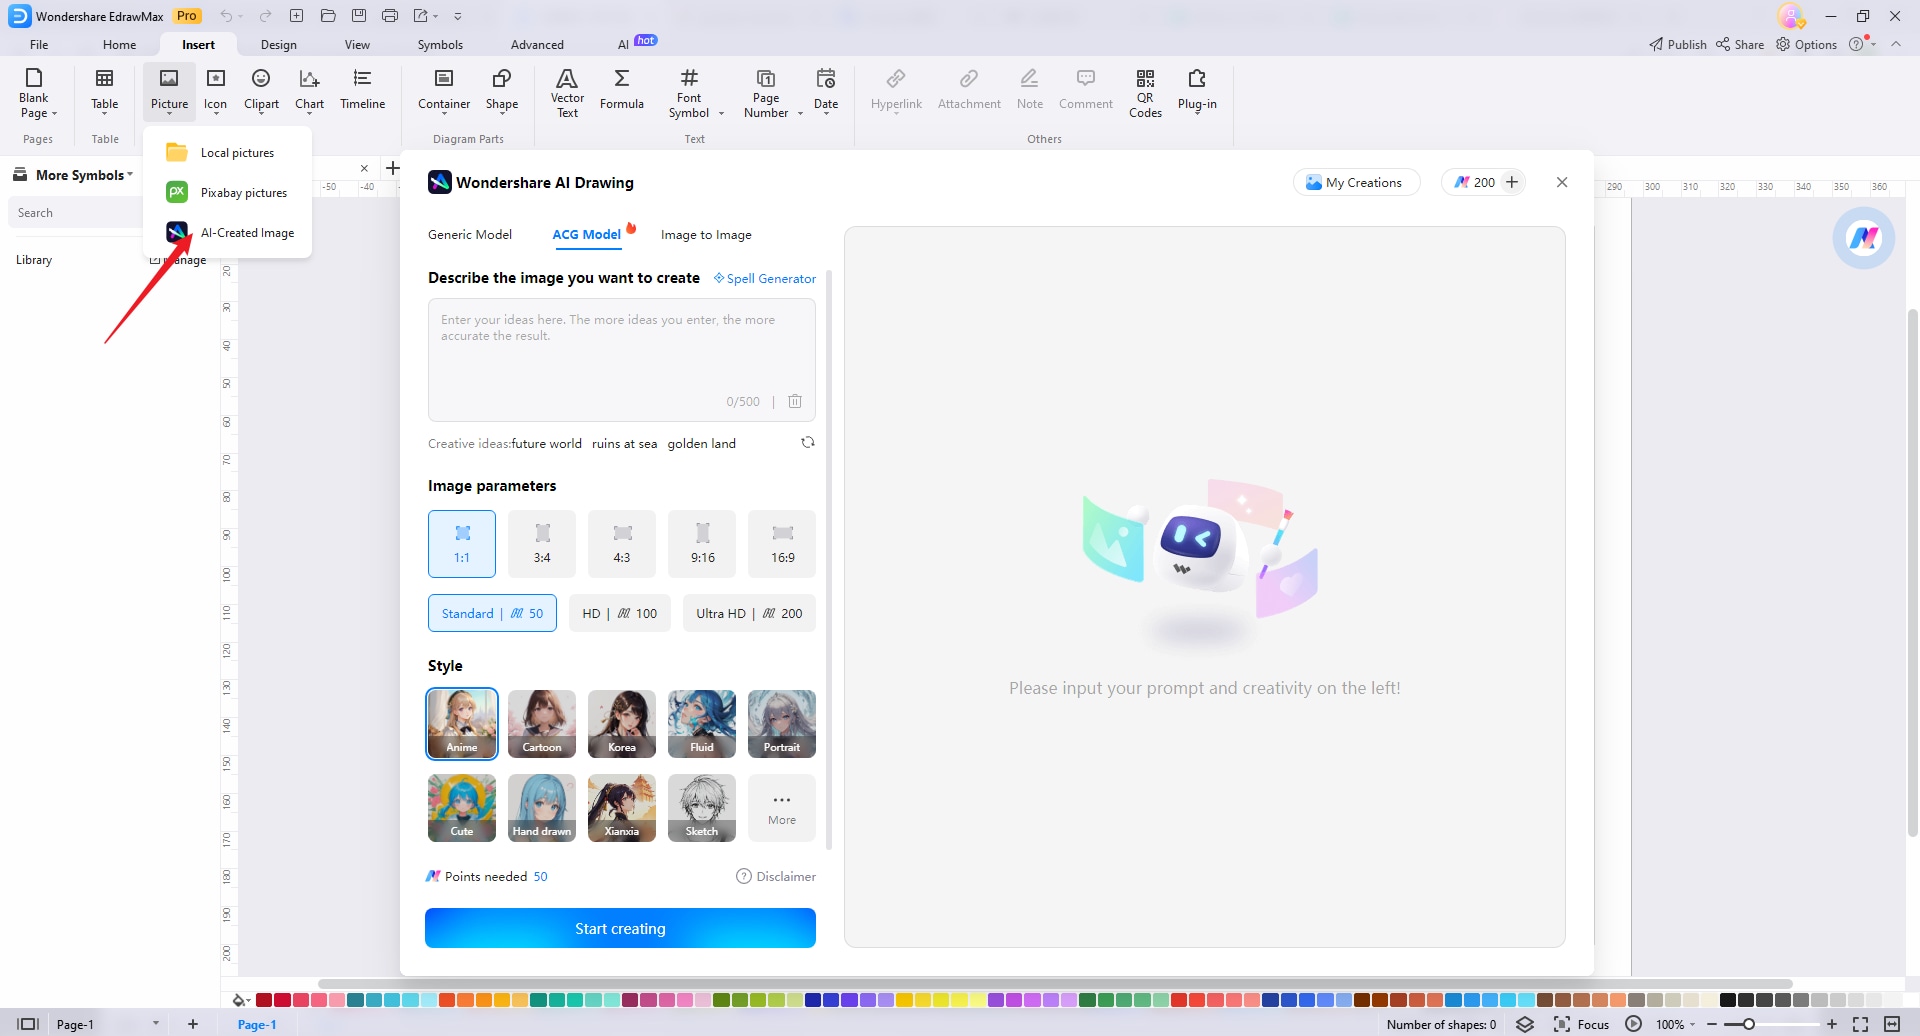Viewport: 1920px width, 1036px height.
Task: Add a Note
Action: 1030,90
